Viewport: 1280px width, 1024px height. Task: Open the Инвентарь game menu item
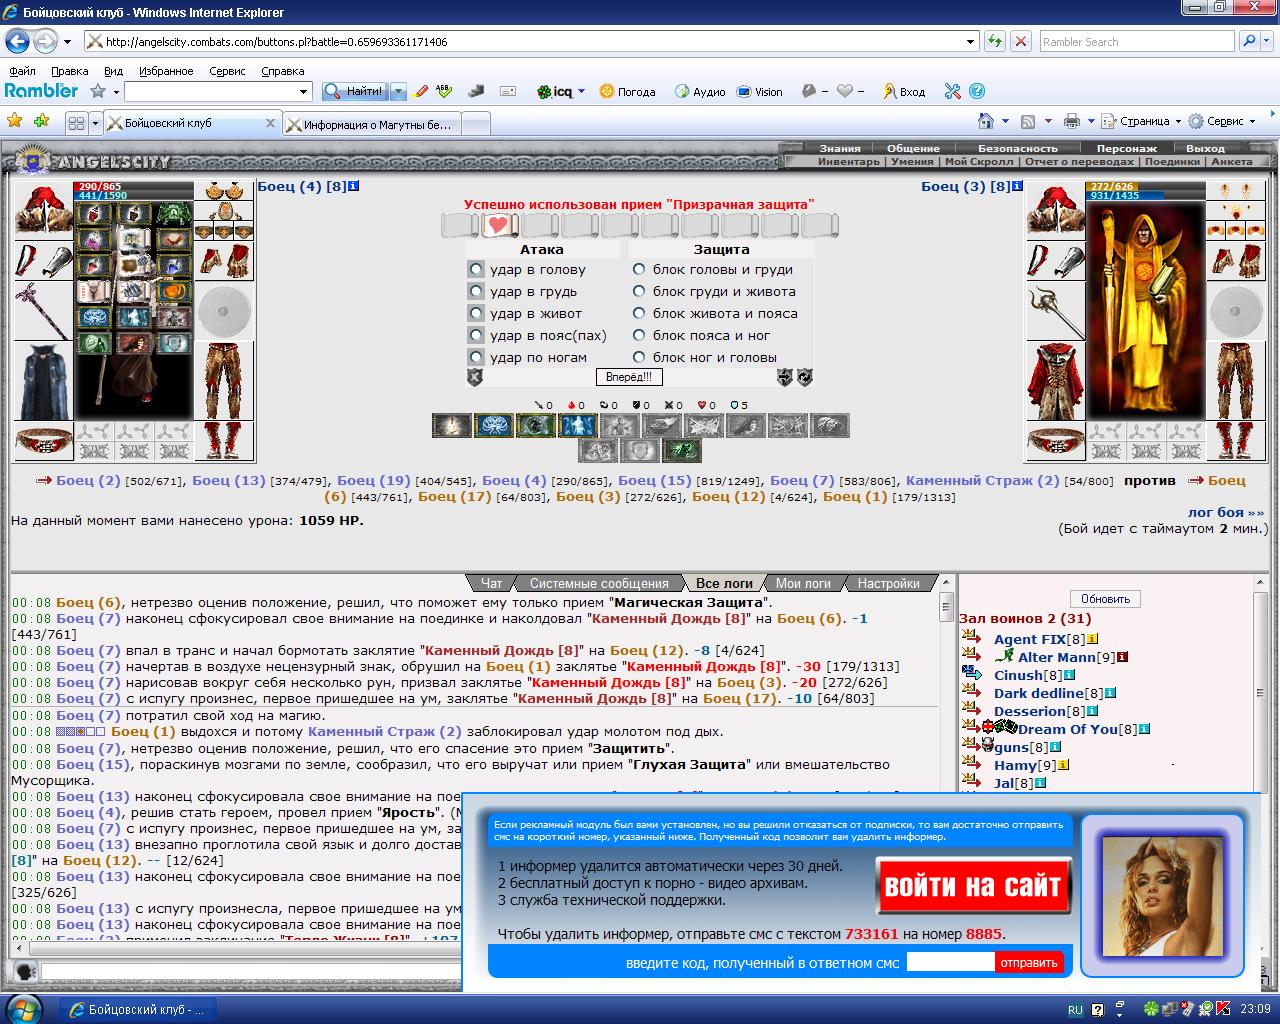coord(848,161)
